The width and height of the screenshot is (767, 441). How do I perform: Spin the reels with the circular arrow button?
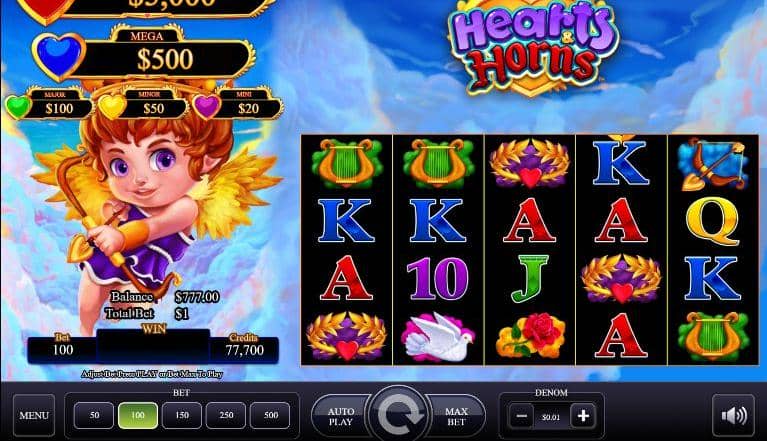click(x=399, y=415)
